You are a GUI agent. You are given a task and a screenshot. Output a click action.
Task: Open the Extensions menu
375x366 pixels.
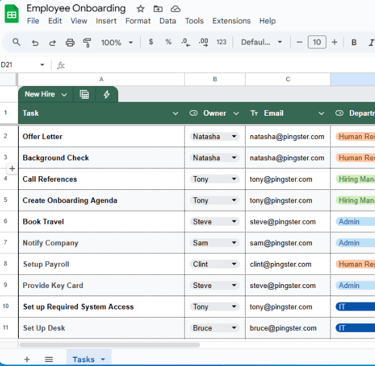tap(231, 21)
